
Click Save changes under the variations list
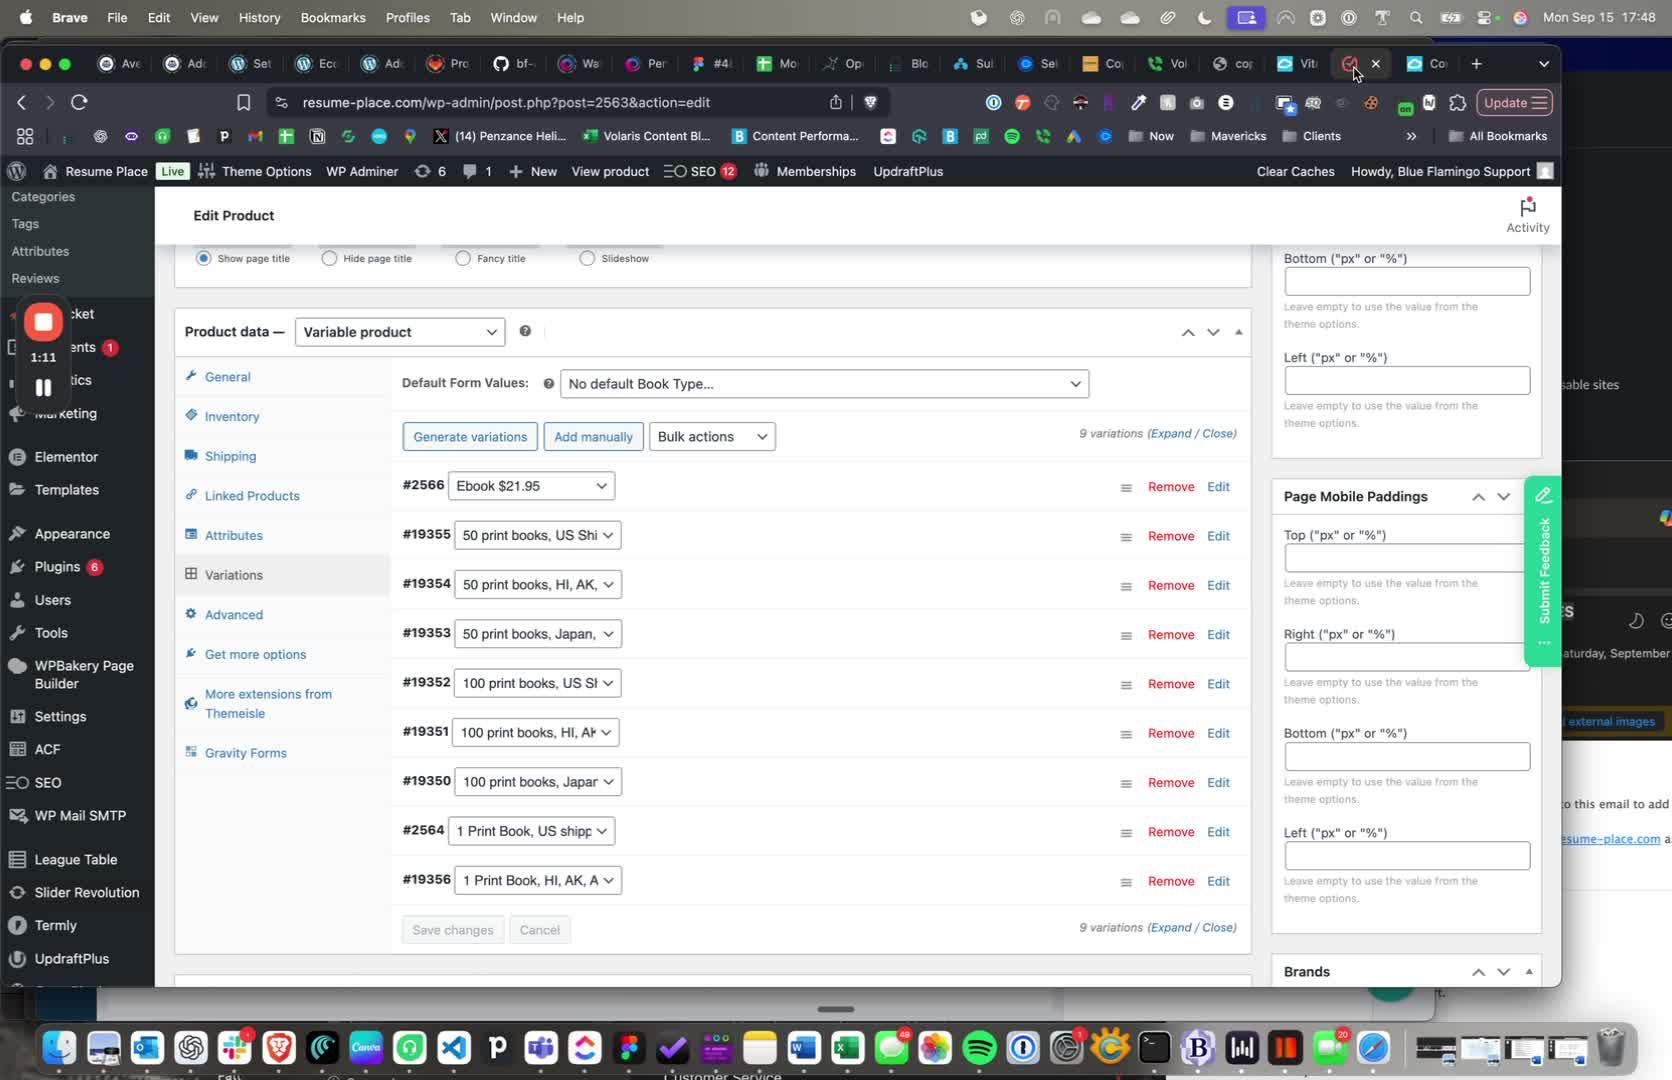point(453,930)
